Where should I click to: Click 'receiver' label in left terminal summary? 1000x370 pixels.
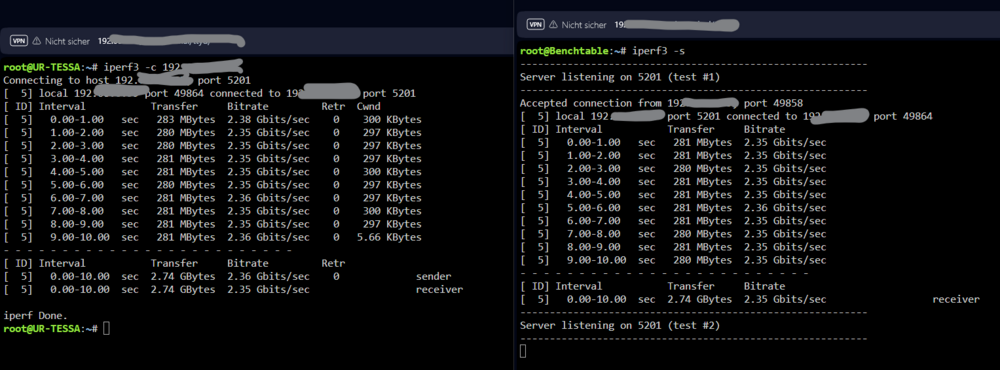click(439, 290)
